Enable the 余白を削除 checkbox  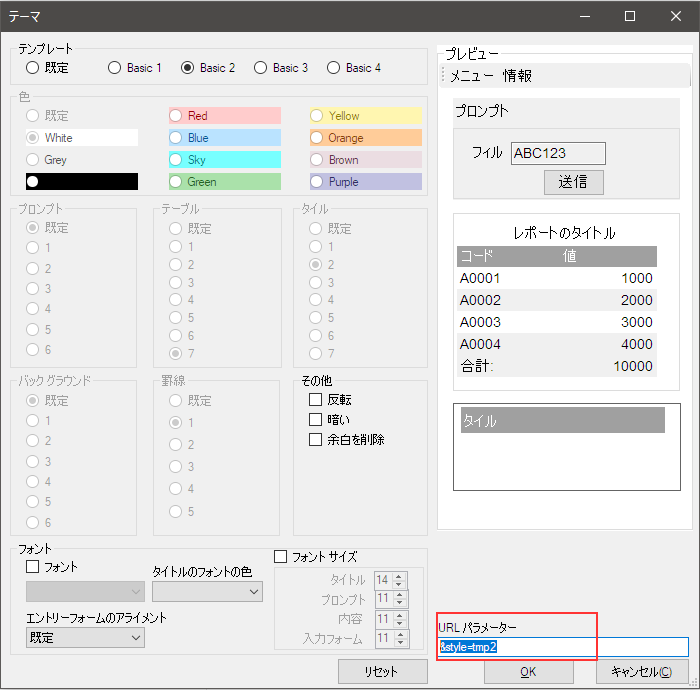316,440
